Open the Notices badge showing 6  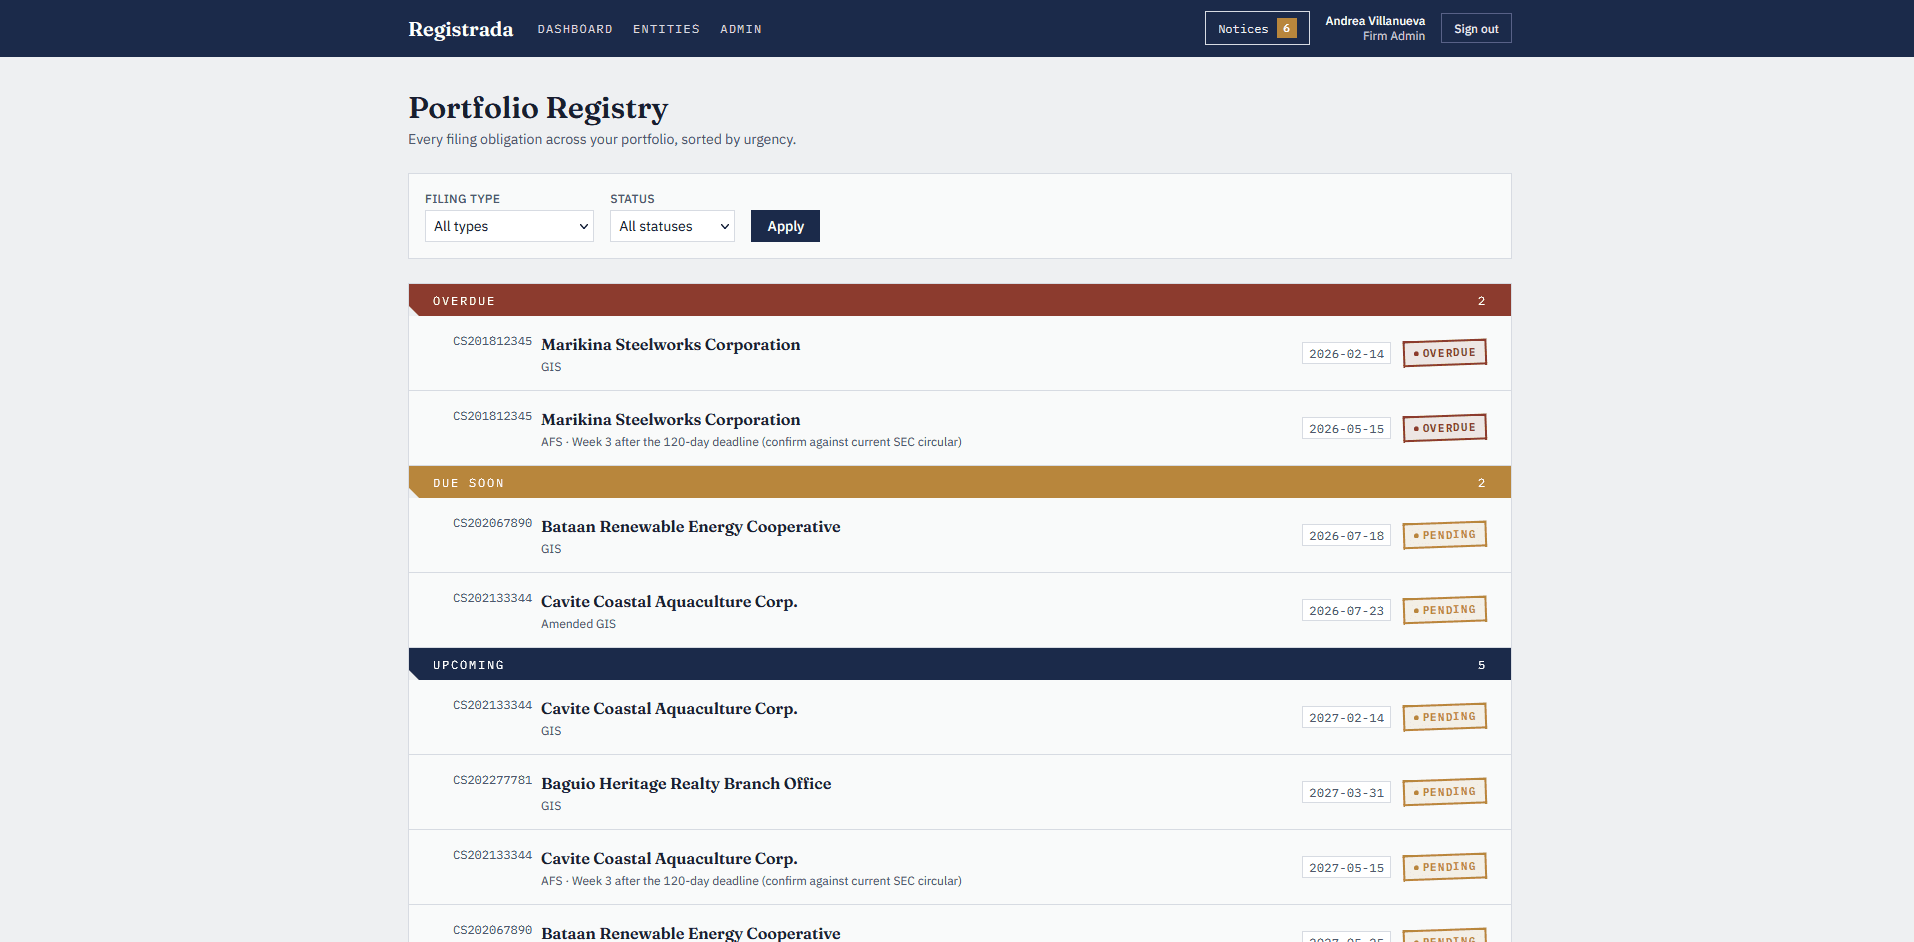point(1256,28)
